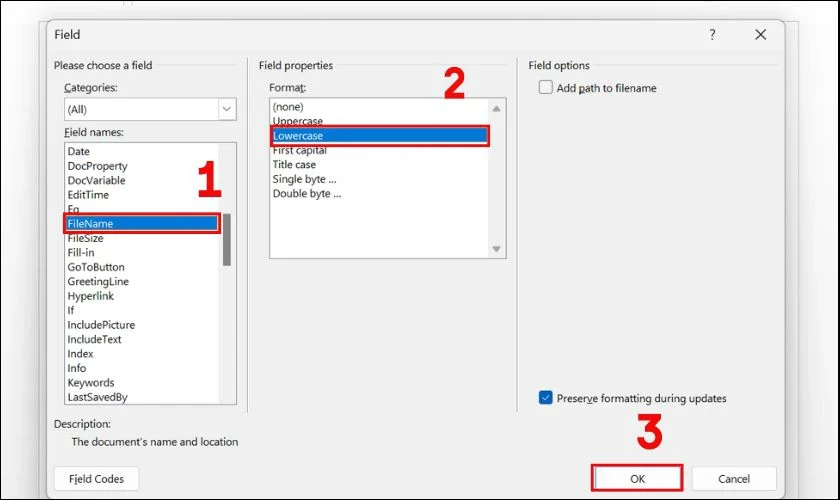Viewport: 840px width, 500px height.
Task: Choose Uppercase format
Action: click(379, 121)
